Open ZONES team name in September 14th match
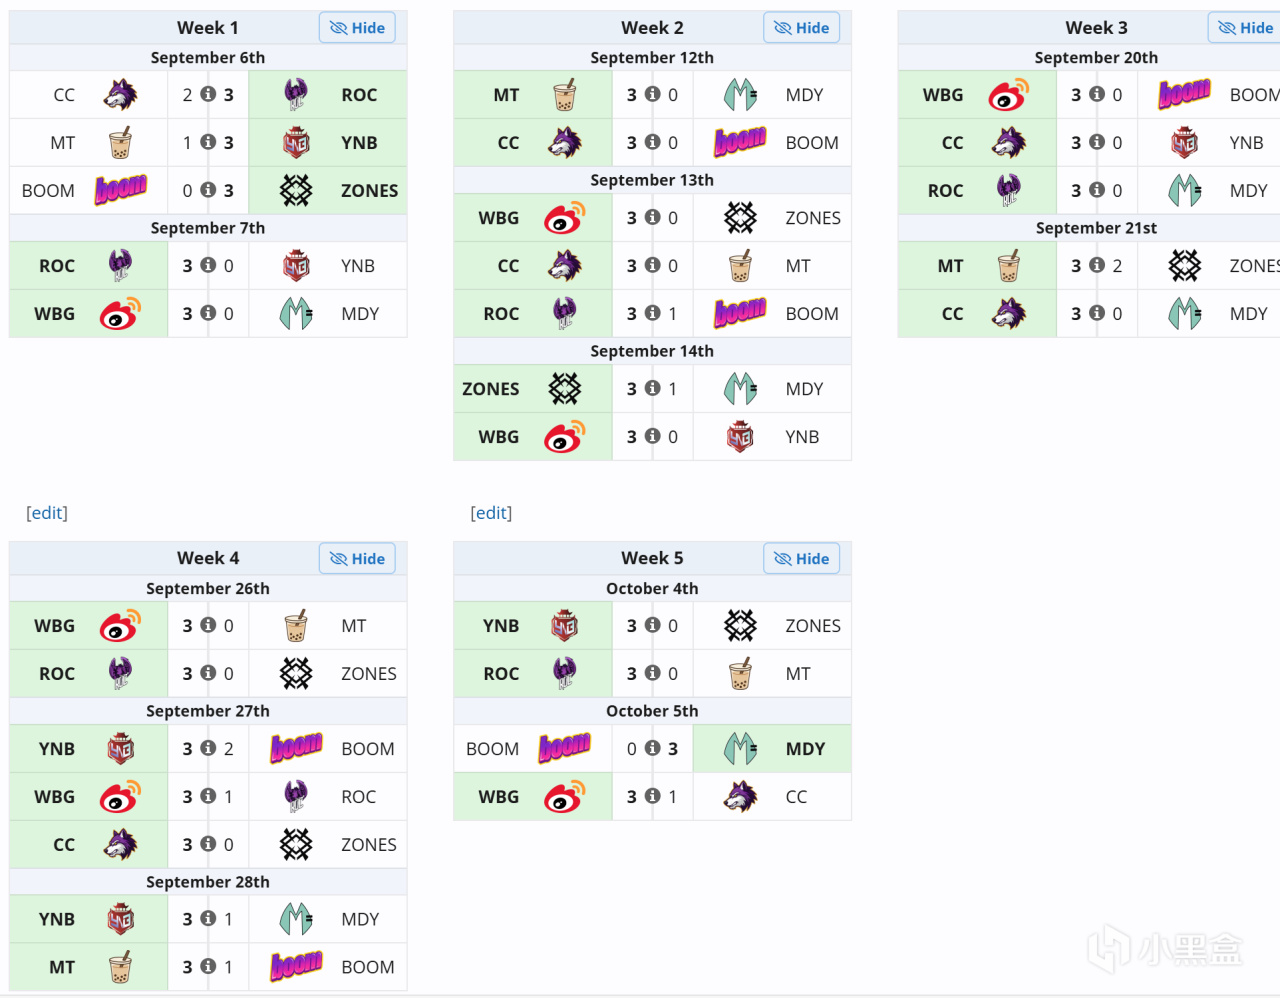 pos(491,389)
